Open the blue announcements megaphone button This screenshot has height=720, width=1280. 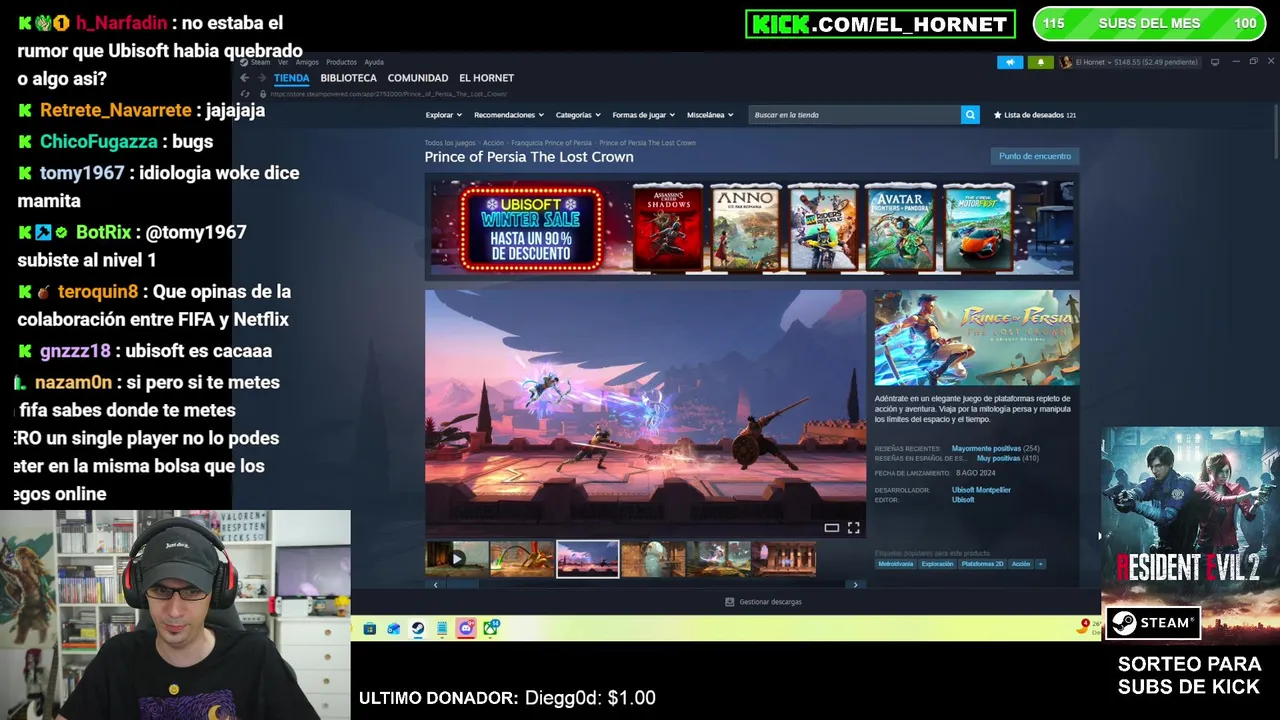click(x=1010, y=62)
